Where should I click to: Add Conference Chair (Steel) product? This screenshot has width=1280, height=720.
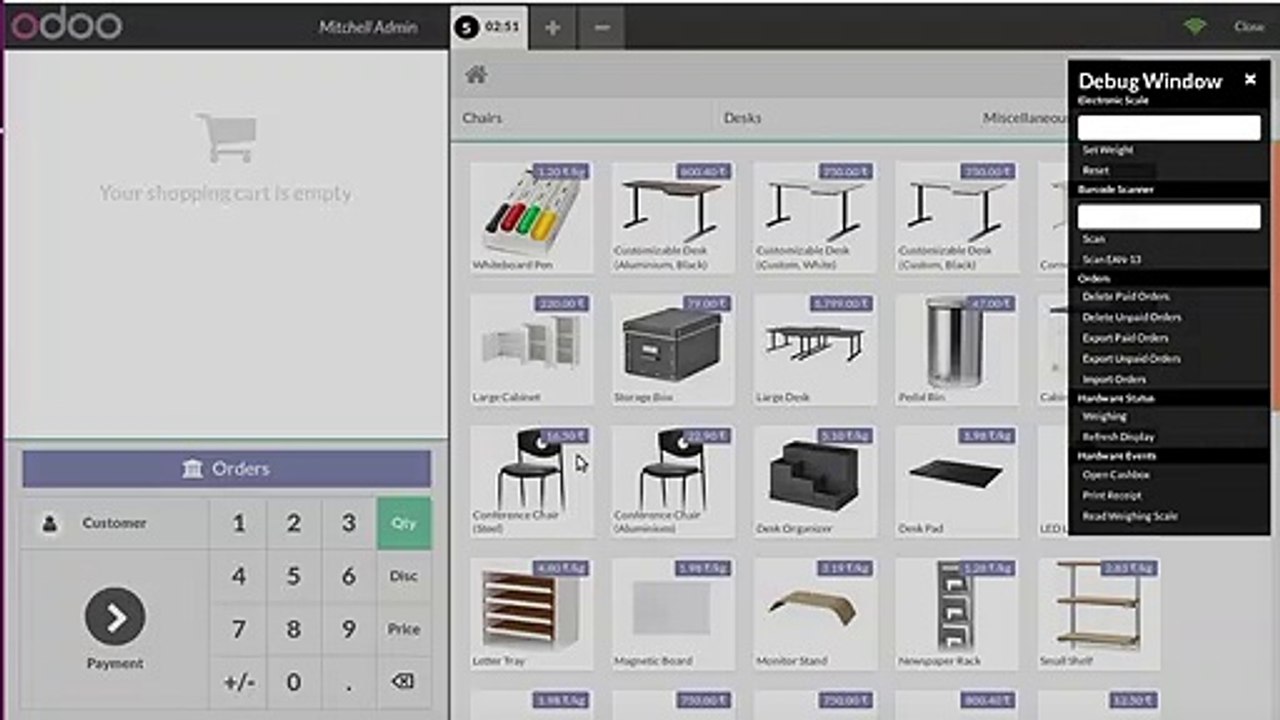click(531, 482)
